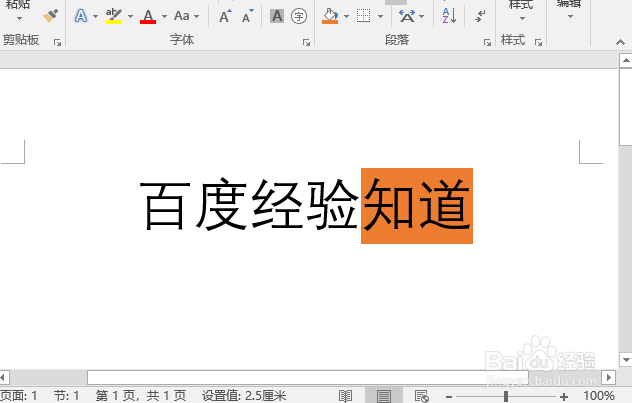The height and width of the screenshot is (403, 632).
Task: Click the horizontal scrollbar thumb
Action: [x=308, y=378]
